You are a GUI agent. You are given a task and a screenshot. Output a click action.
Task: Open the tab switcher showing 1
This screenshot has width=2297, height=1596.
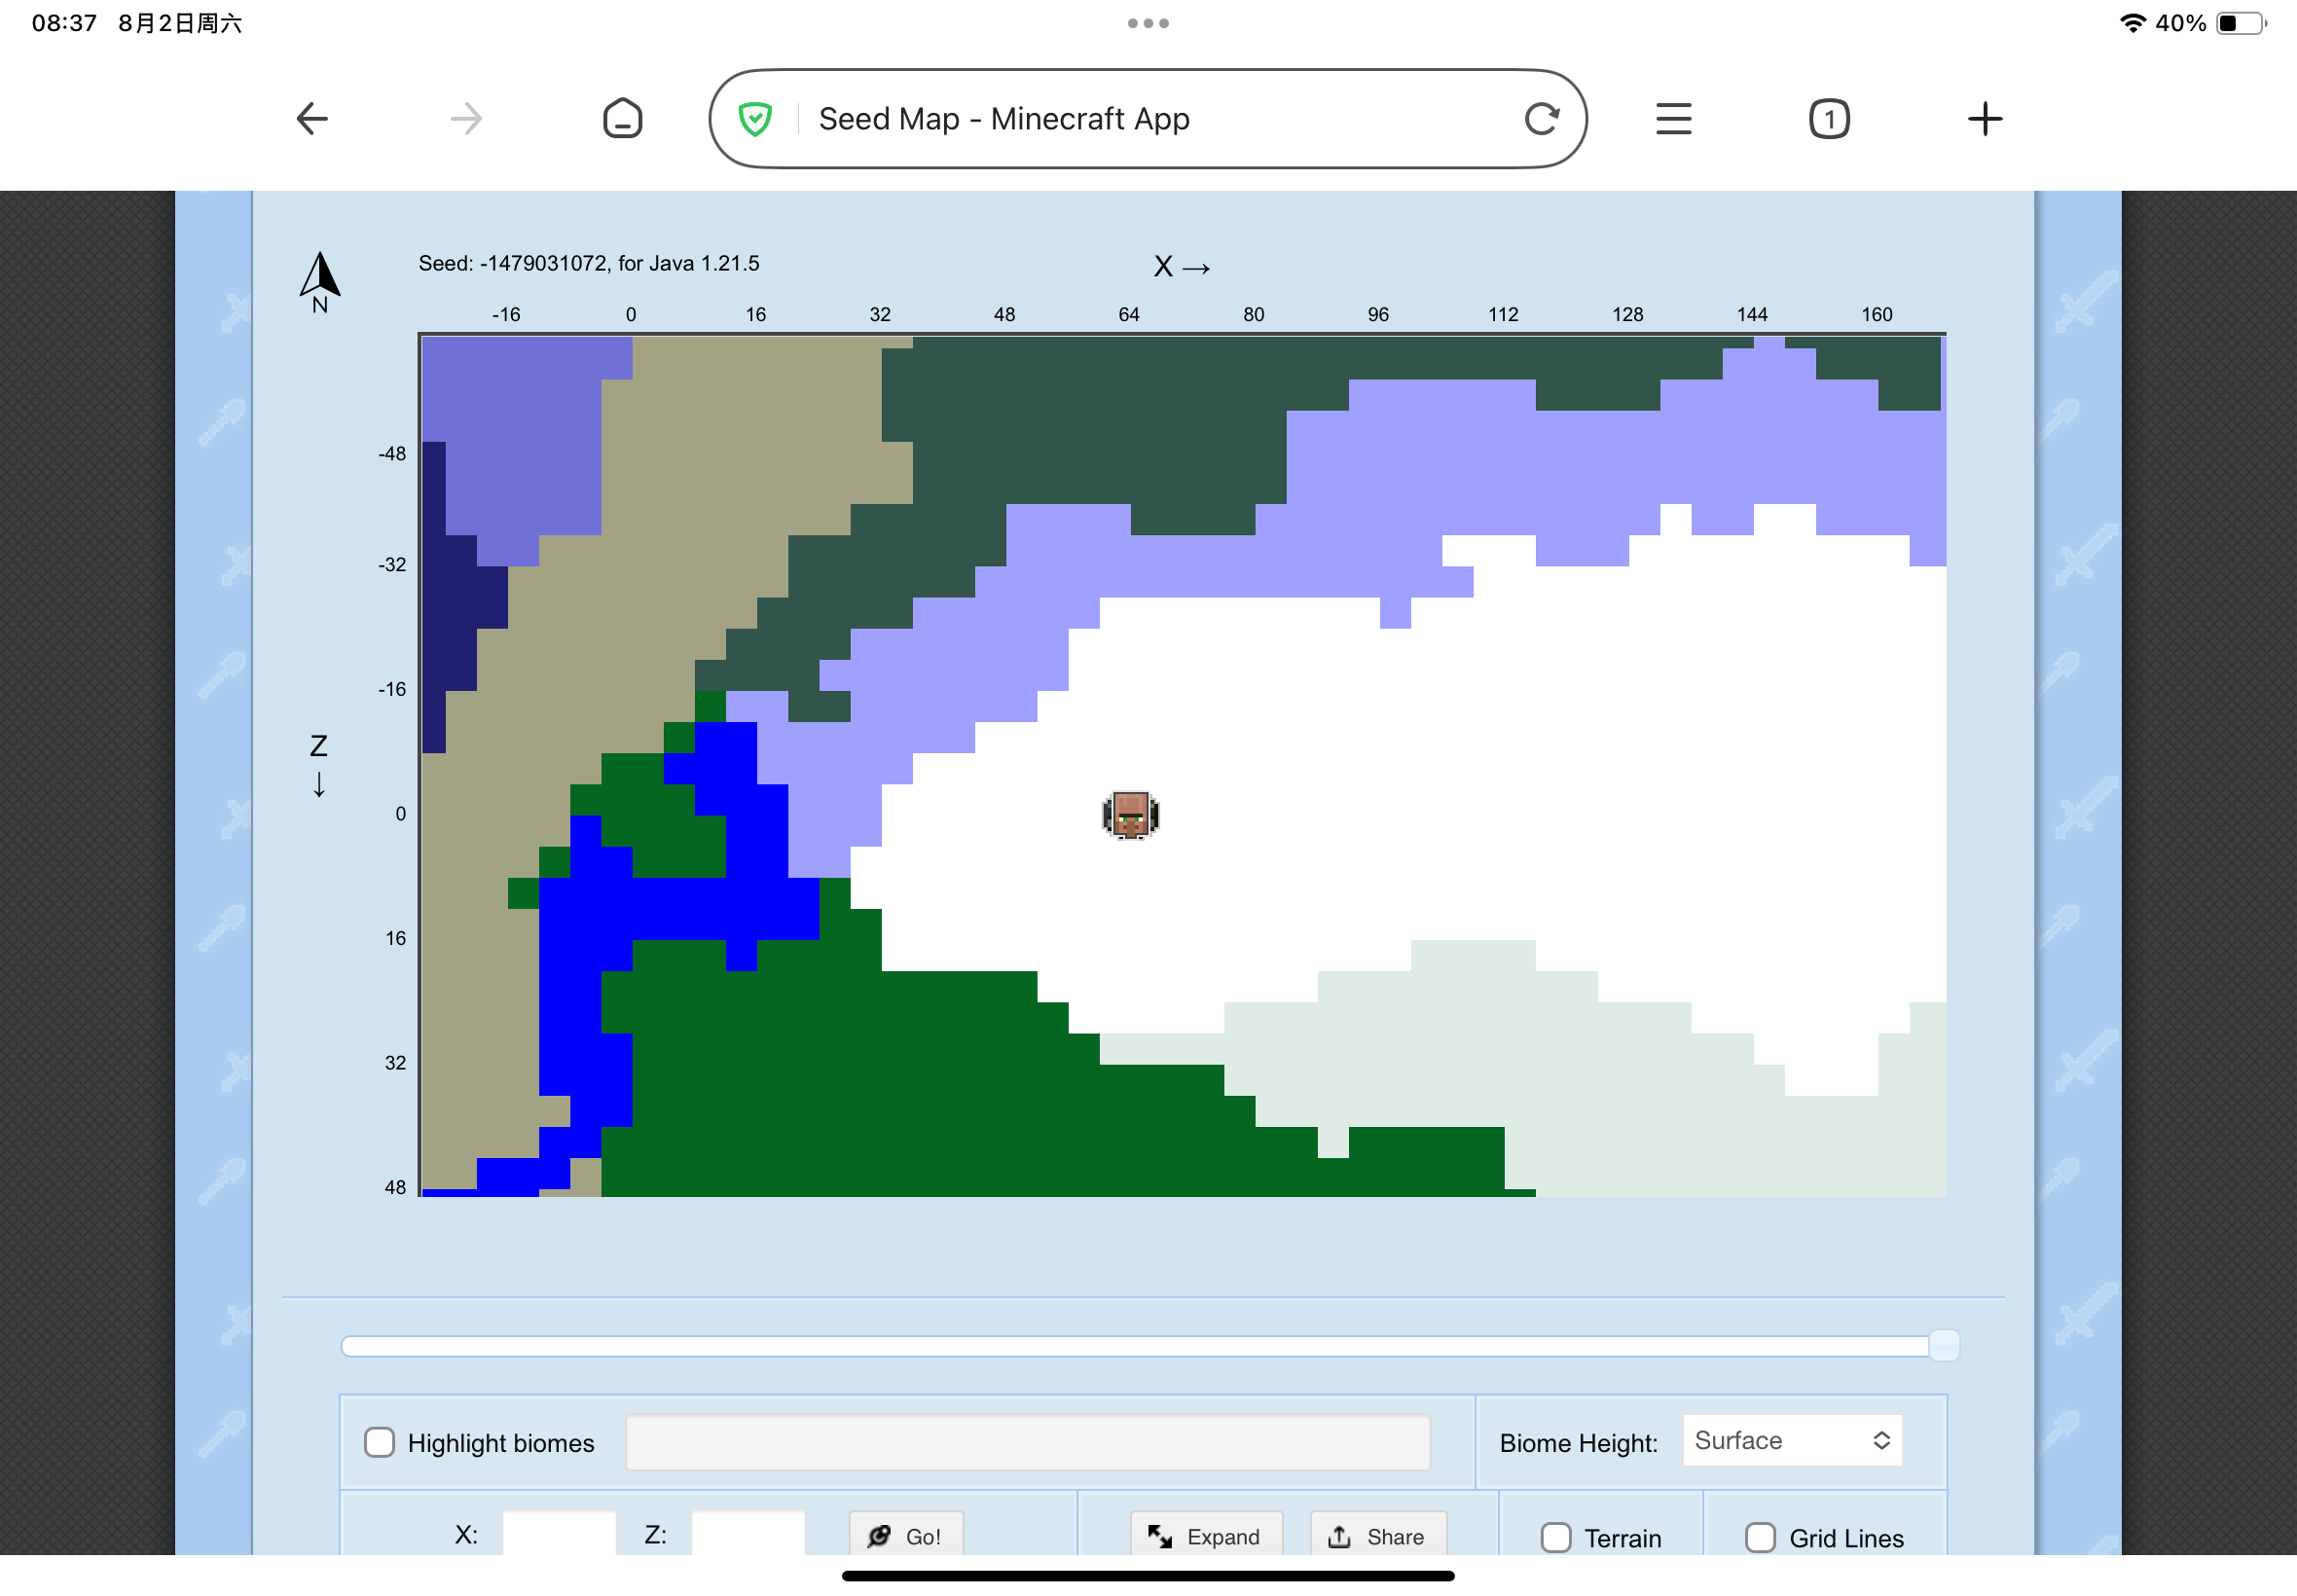[1829, 119]
